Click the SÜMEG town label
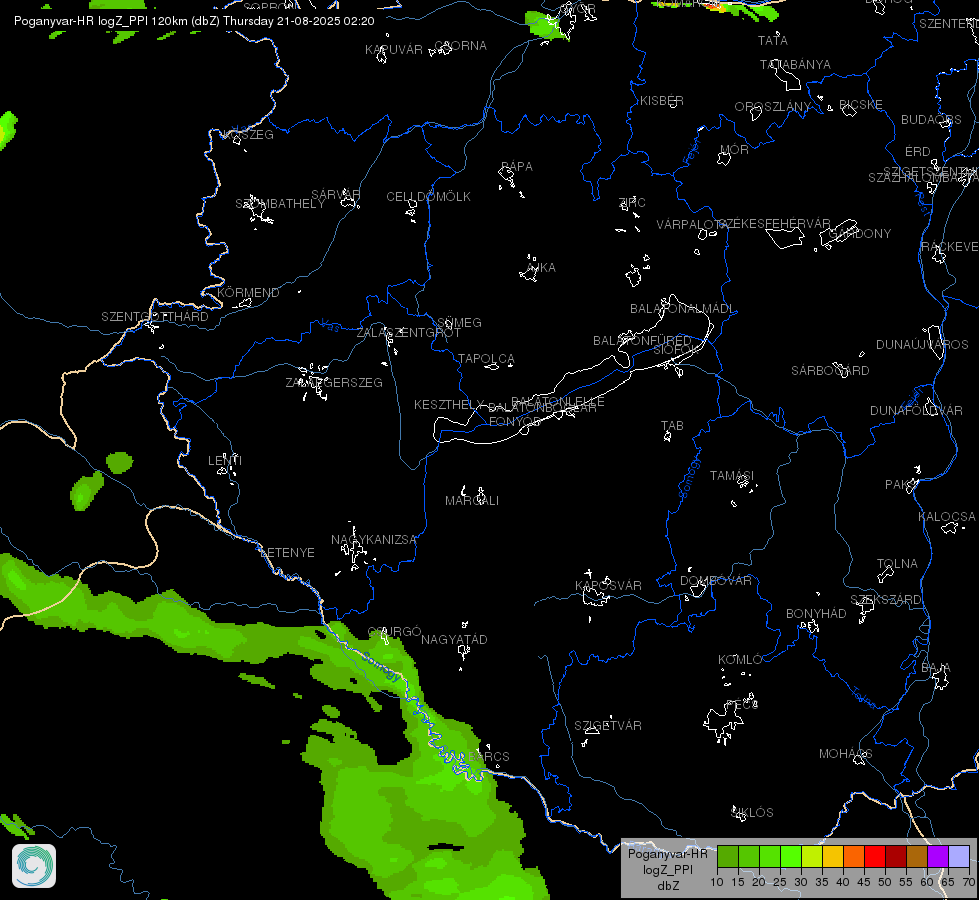Viewport: 979px width, 900px height. [x=459, y=323]
